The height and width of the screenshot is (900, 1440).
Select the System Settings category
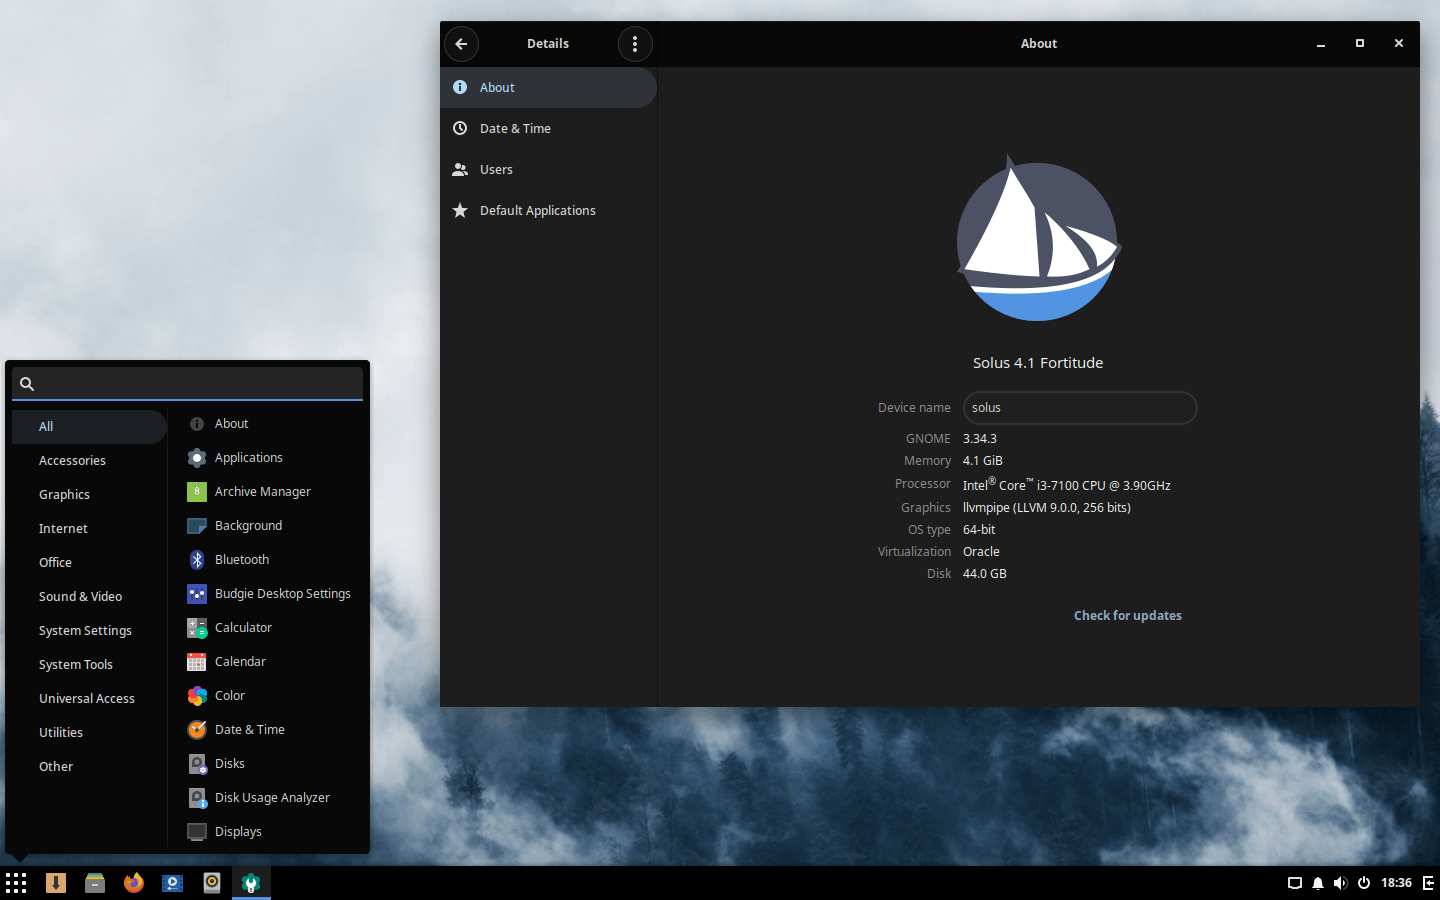tap(89, 631)
